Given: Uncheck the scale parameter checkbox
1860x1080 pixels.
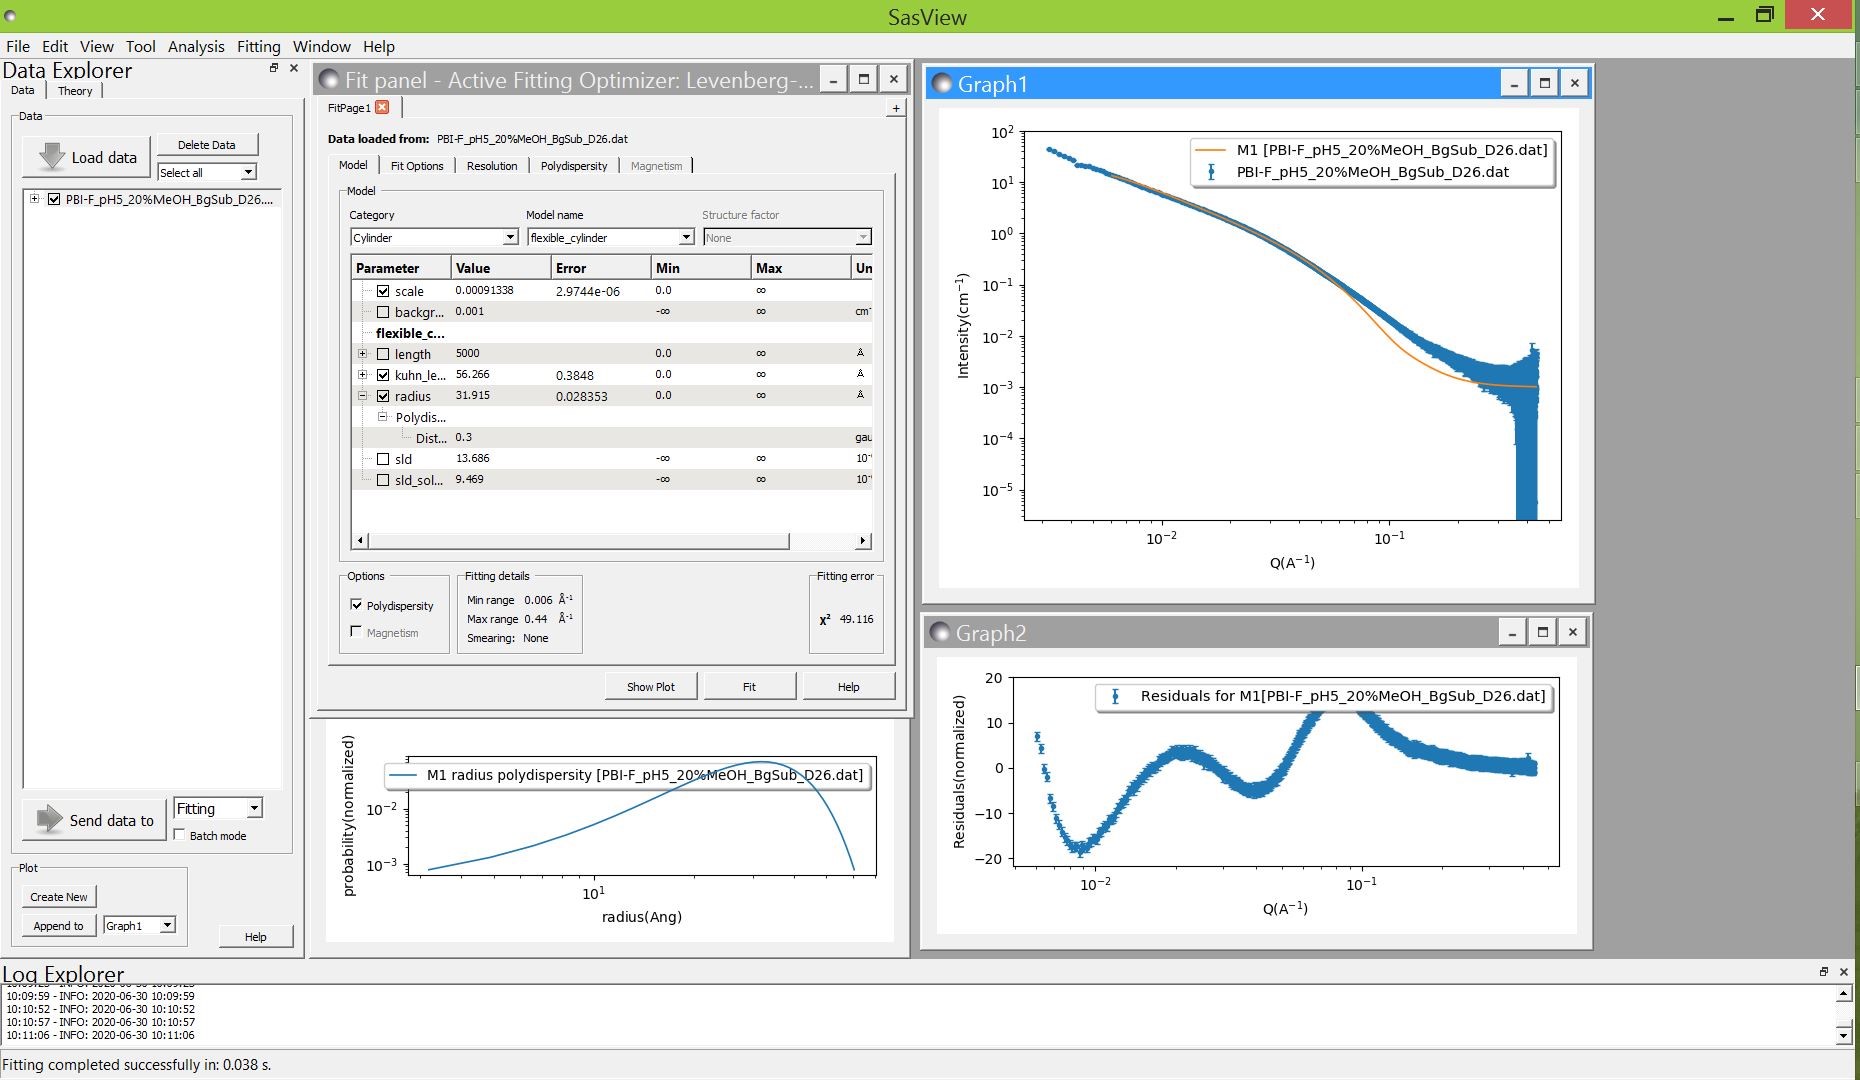Looking at the screenshot, I should click(x=383, y=291).
